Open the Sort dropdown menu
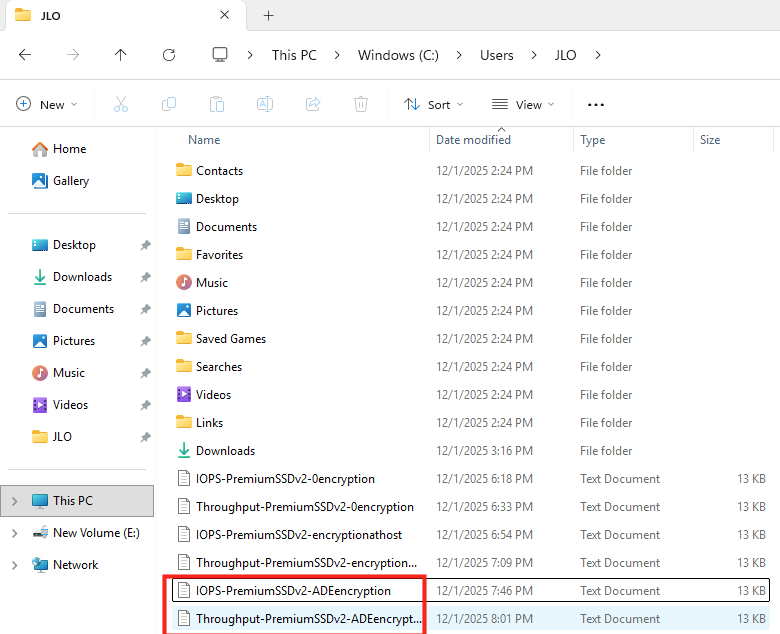780x634 pixels. click(x=433, y=104)
